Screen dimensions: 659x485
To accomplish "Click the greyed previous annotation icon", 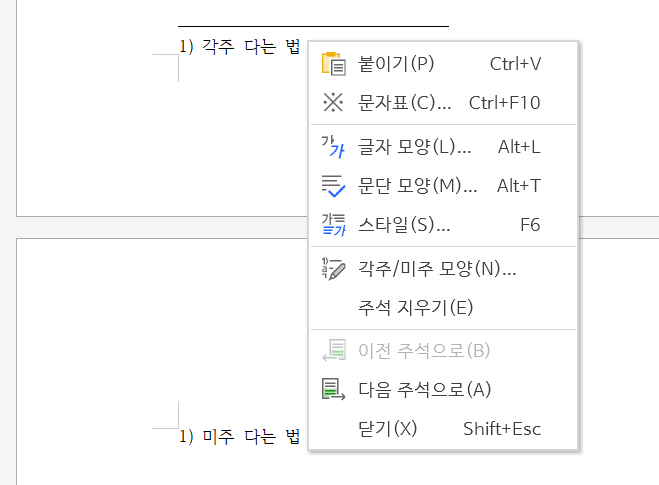I will (334, 350).
